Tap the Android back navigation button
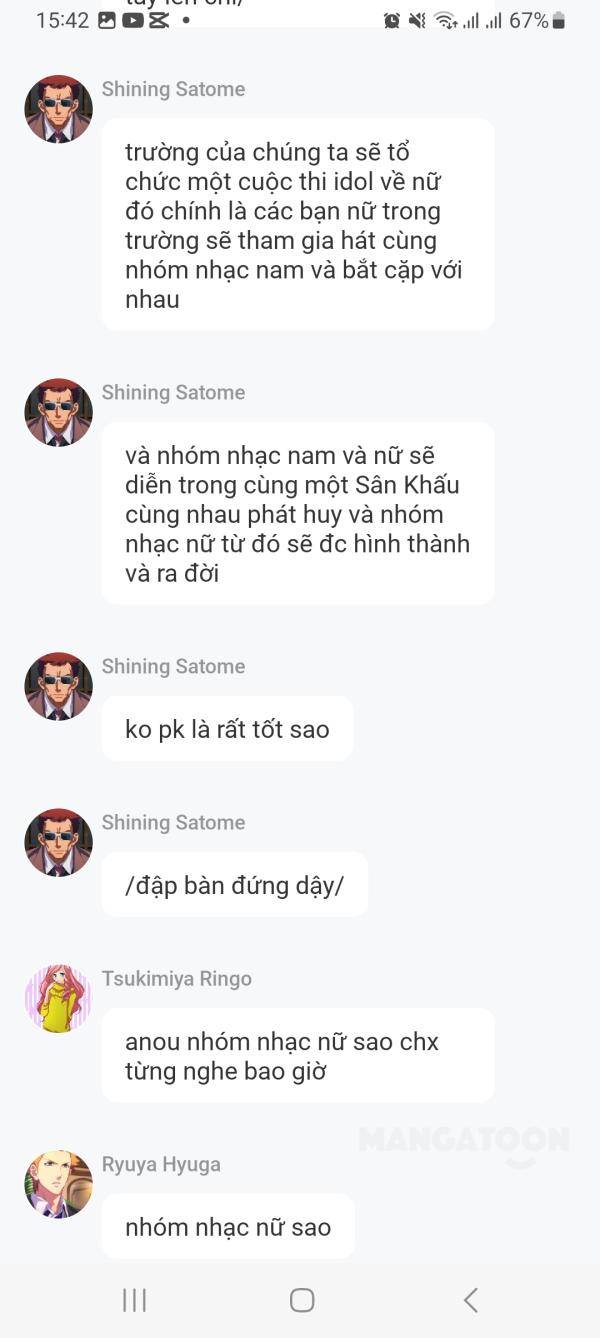 click(470, 1299)
